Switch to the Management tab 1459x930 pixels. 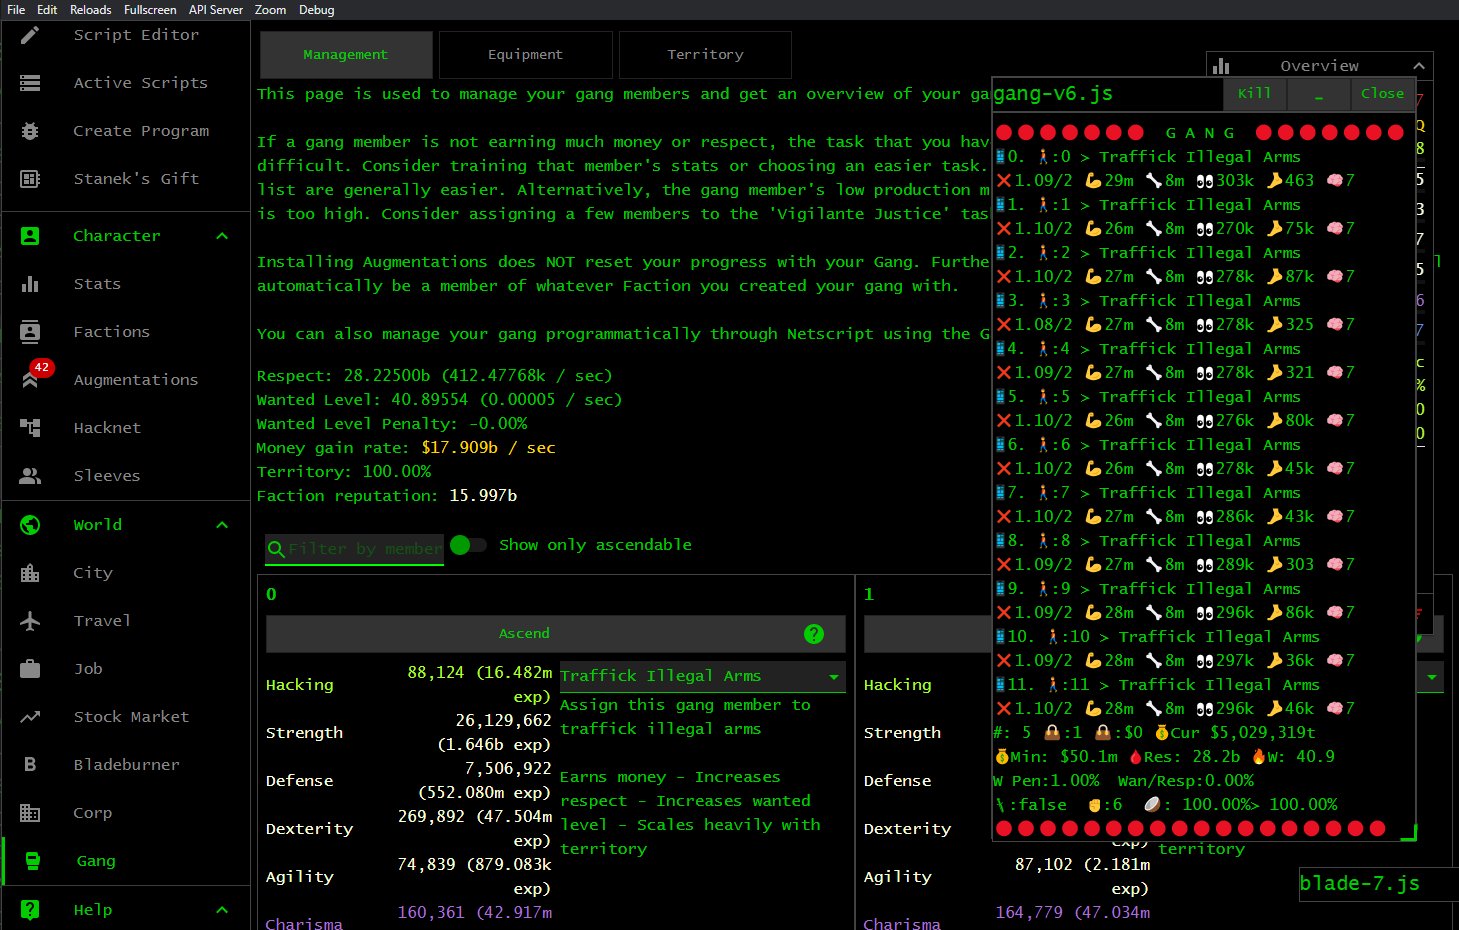[346, 55]
